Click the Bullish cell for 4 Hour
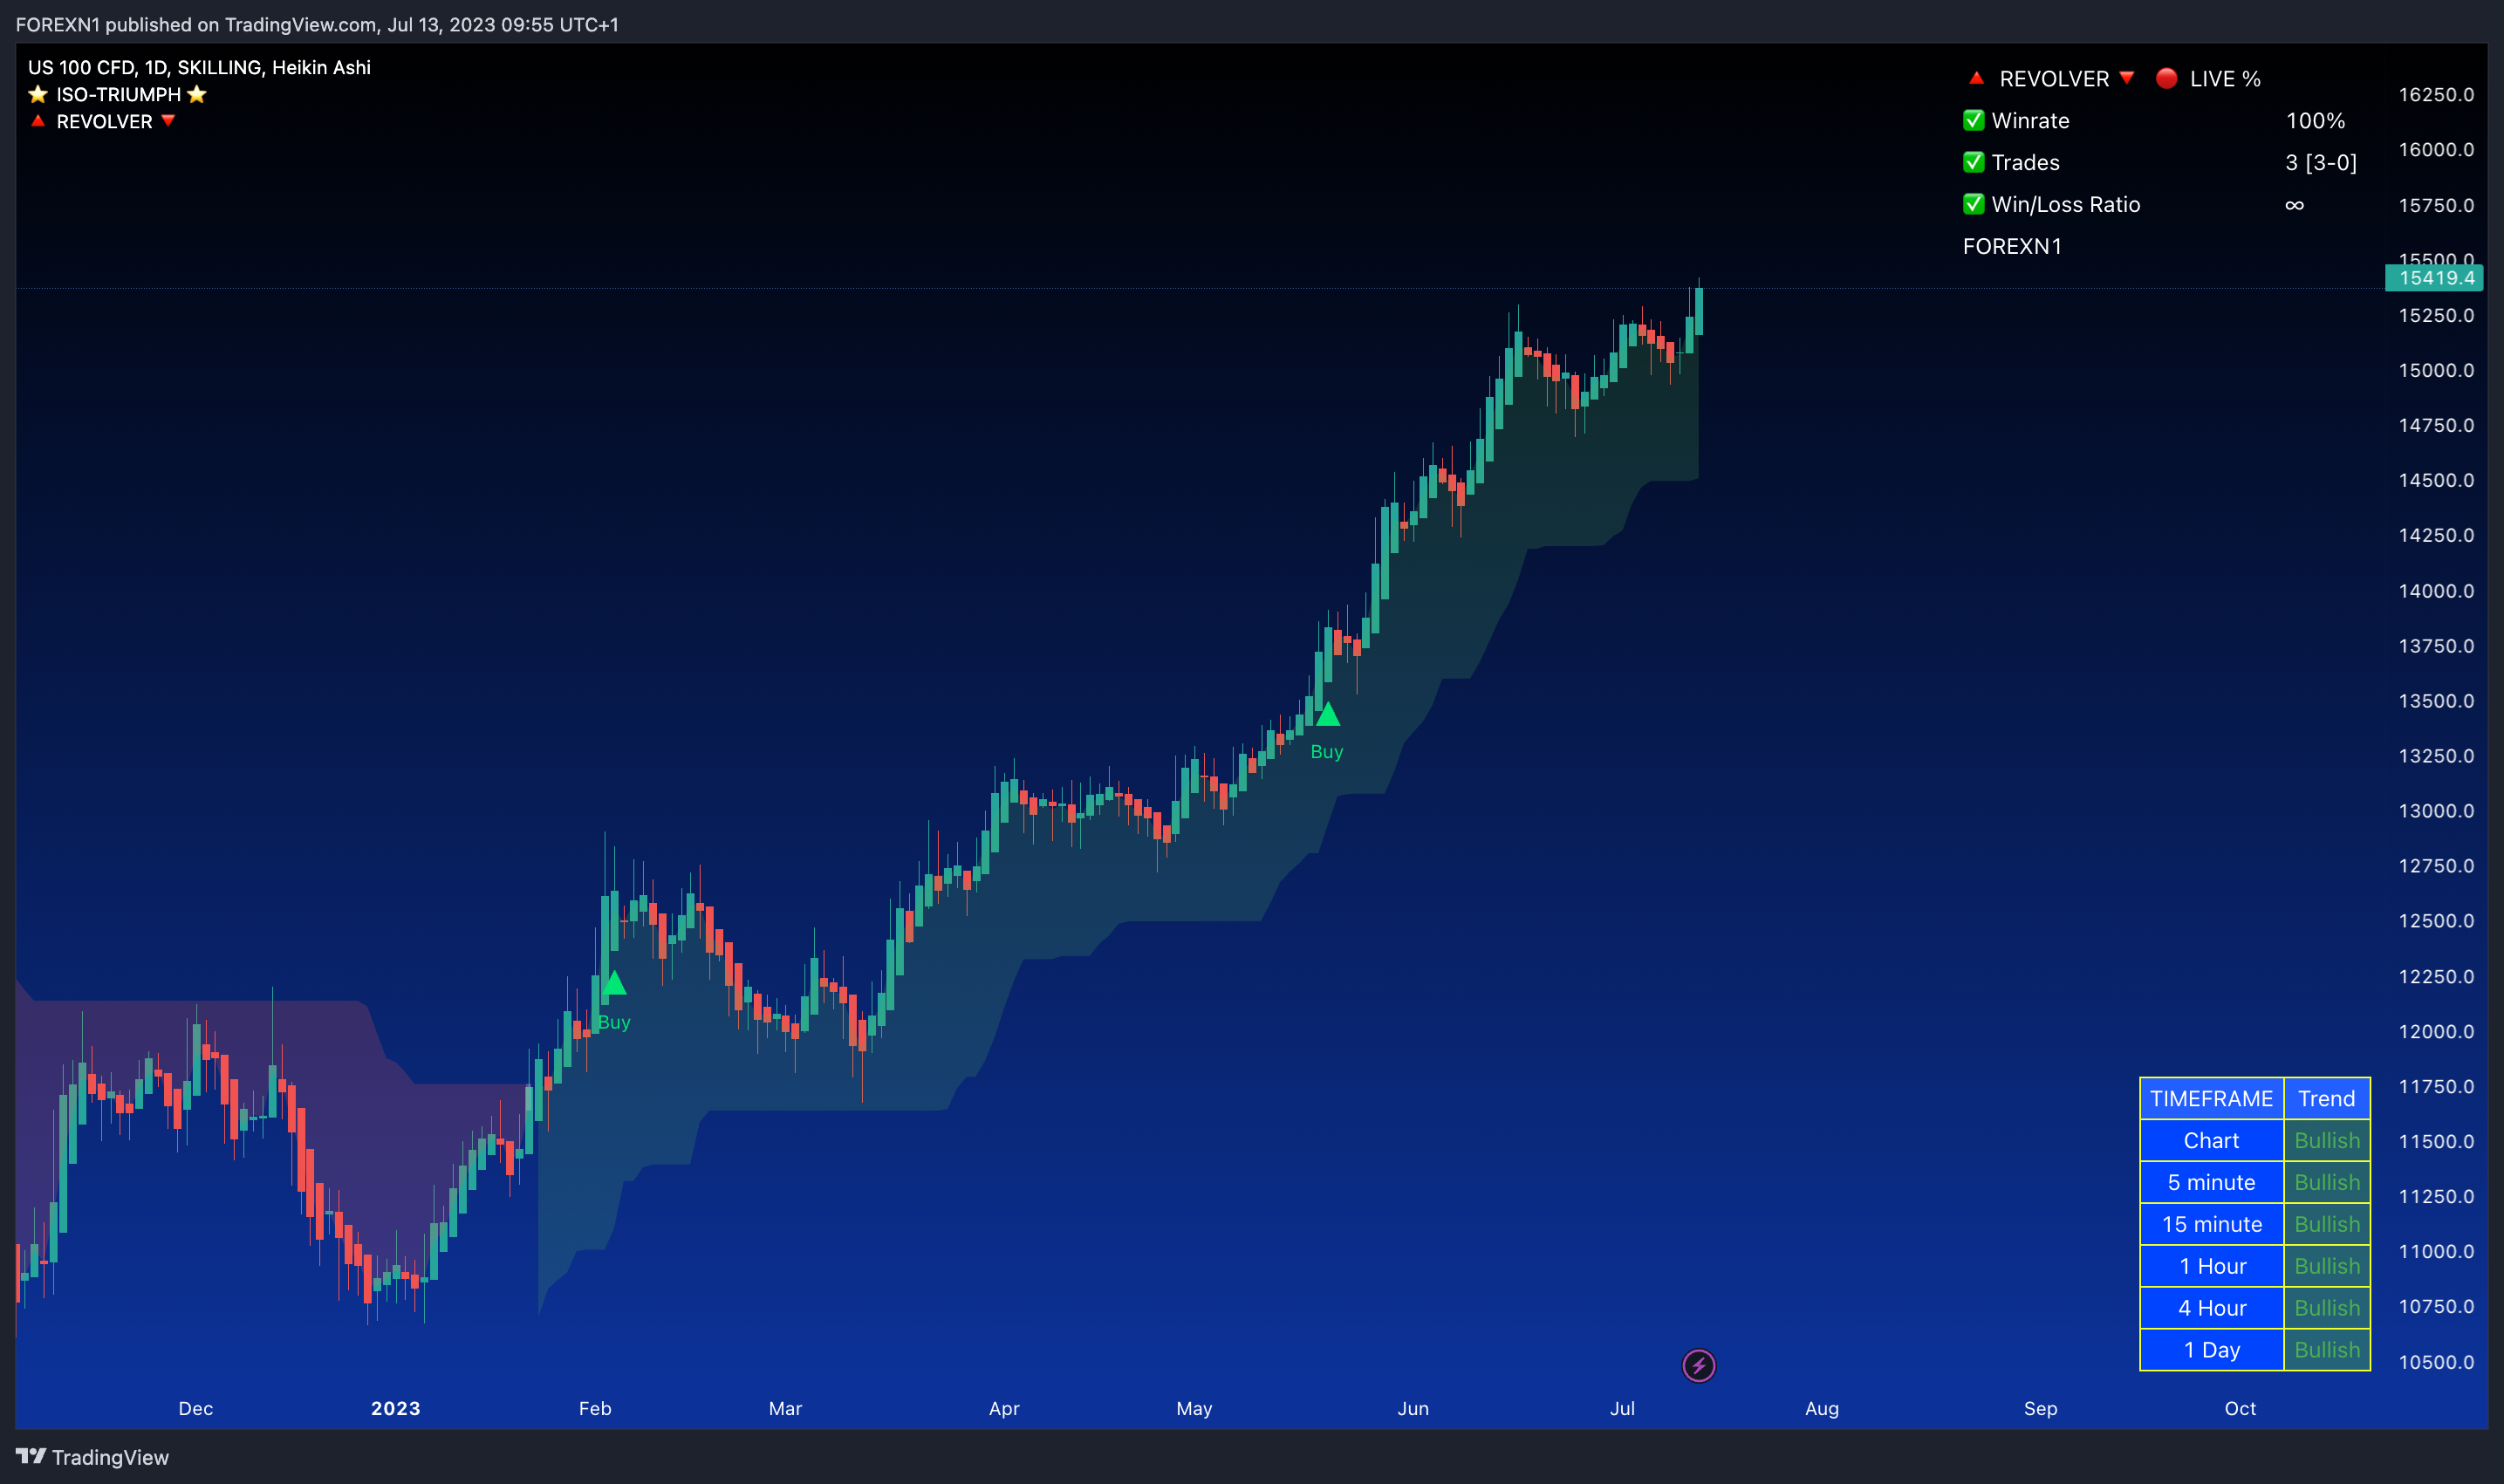 2326,1308
